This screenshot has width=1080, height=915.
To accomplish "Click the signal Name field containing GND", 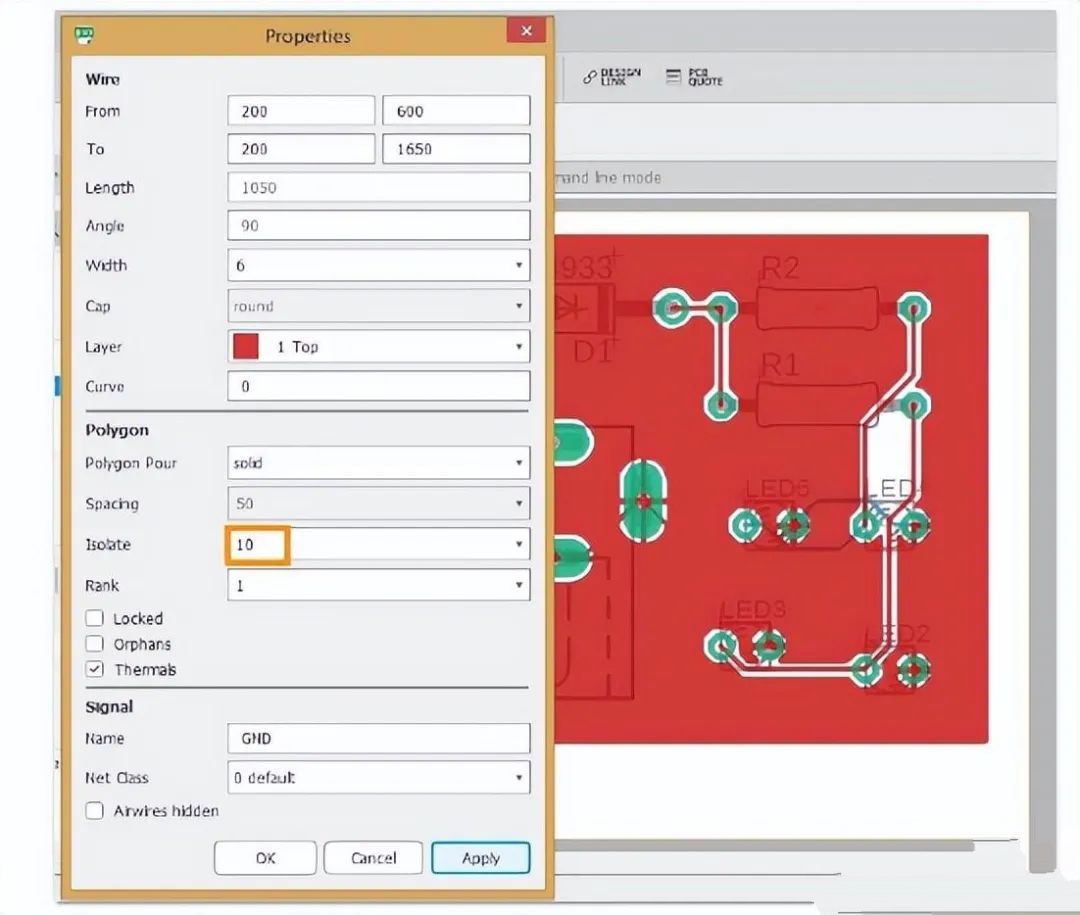I will coord(378,738).
